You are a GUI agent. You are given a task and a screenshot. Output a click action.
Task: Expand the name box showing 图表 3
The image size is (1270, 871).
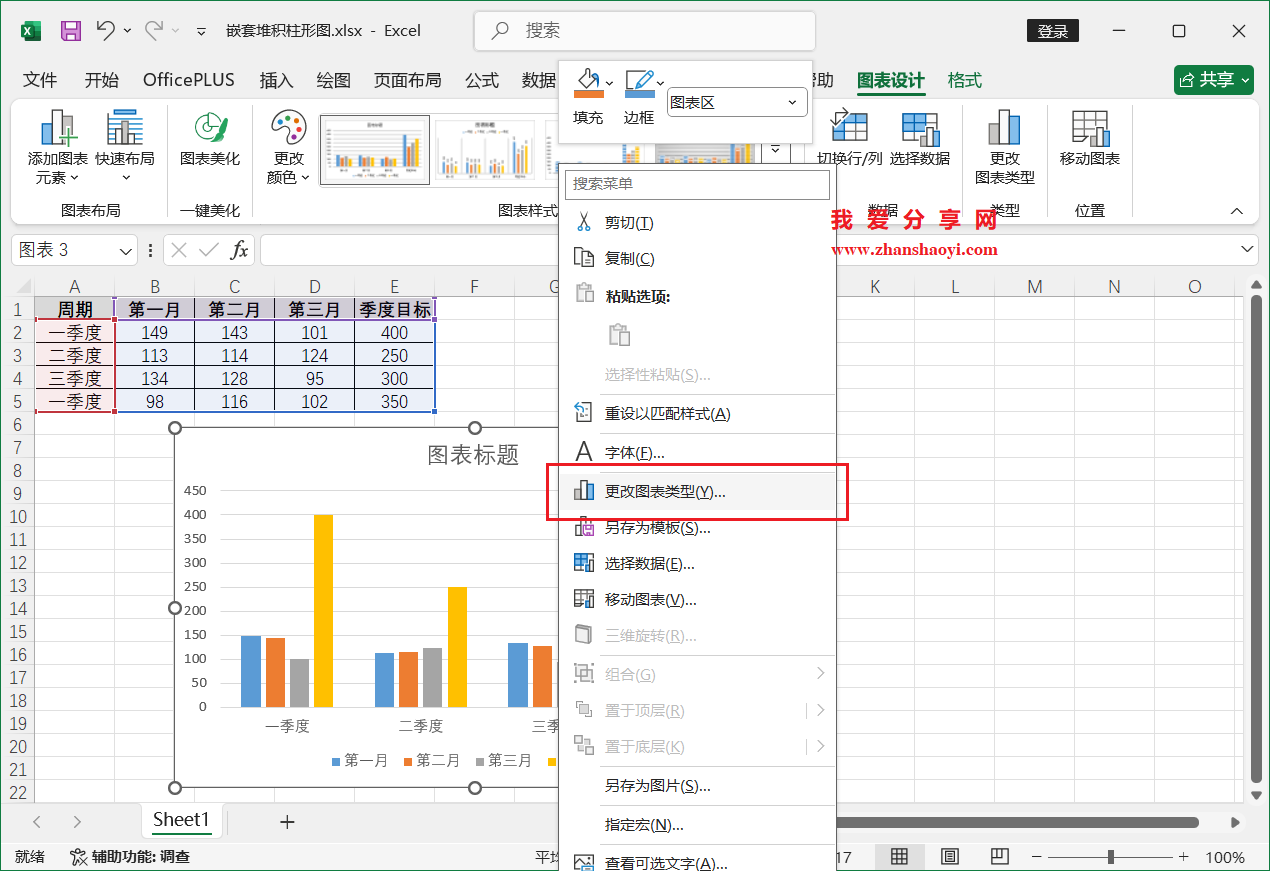tap(124, 249)
